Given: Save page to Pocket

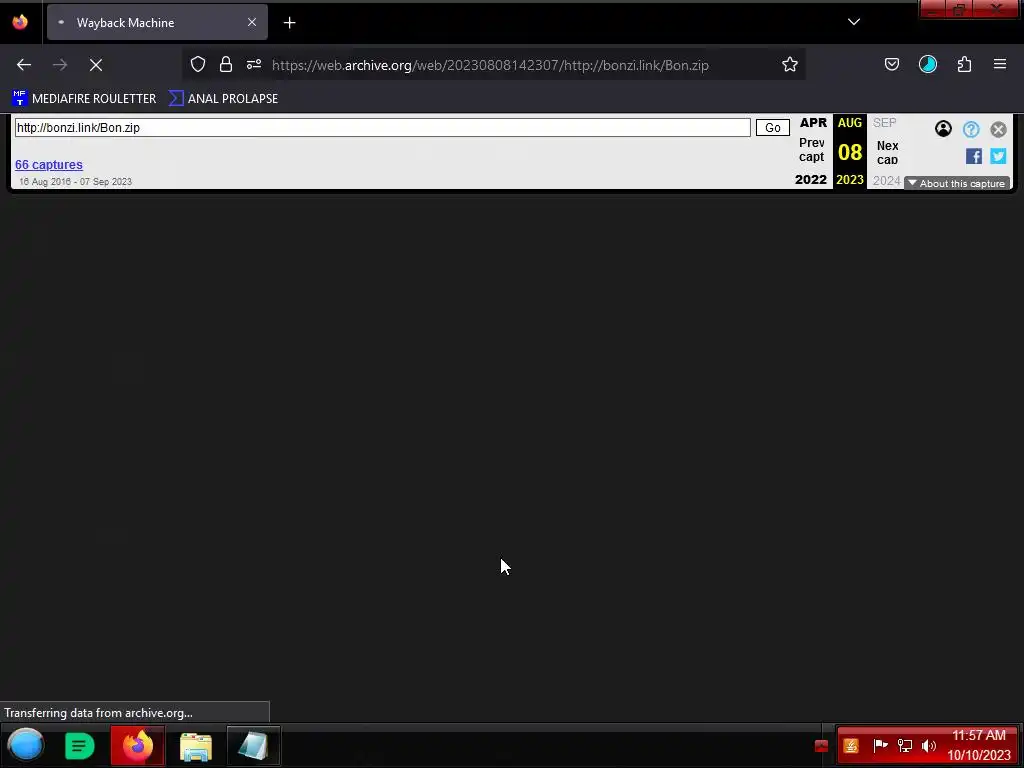Looking at the screenshot, I should coord(891,64).
